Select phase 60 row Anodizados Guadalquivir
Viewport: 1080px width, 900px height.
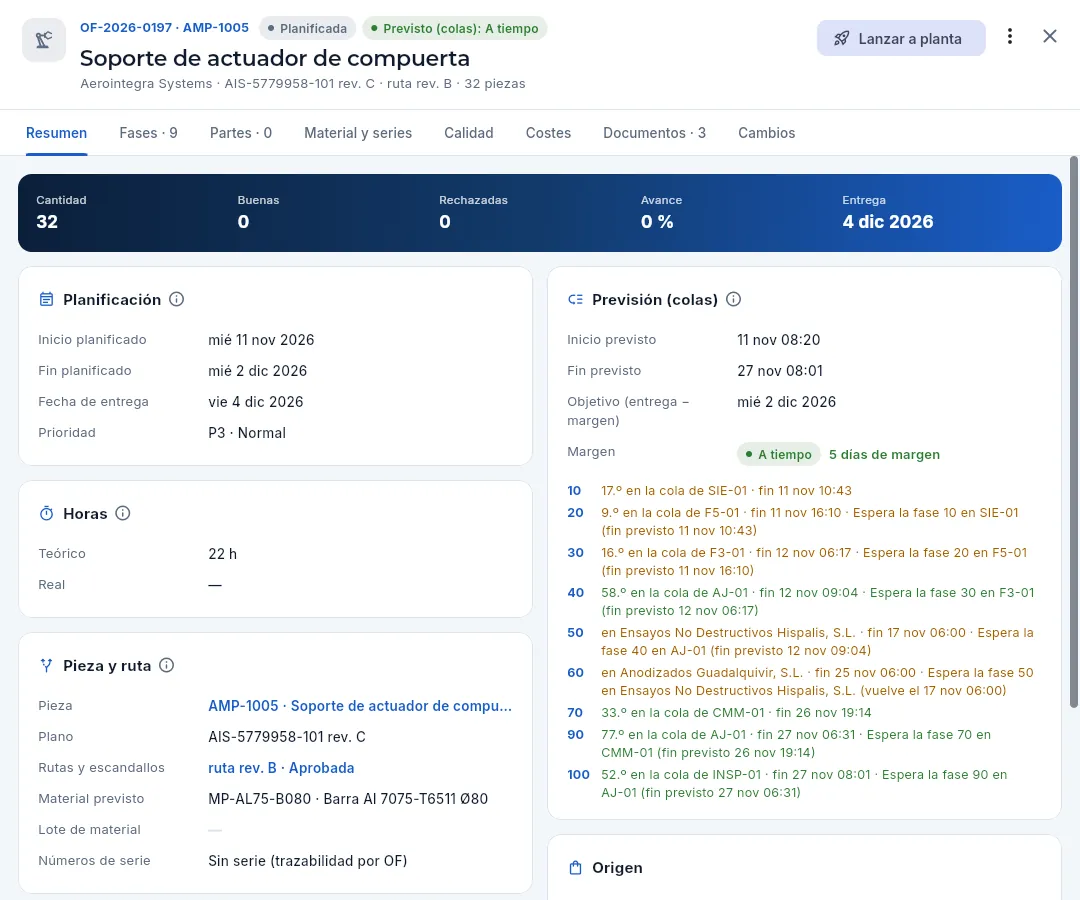802,682
